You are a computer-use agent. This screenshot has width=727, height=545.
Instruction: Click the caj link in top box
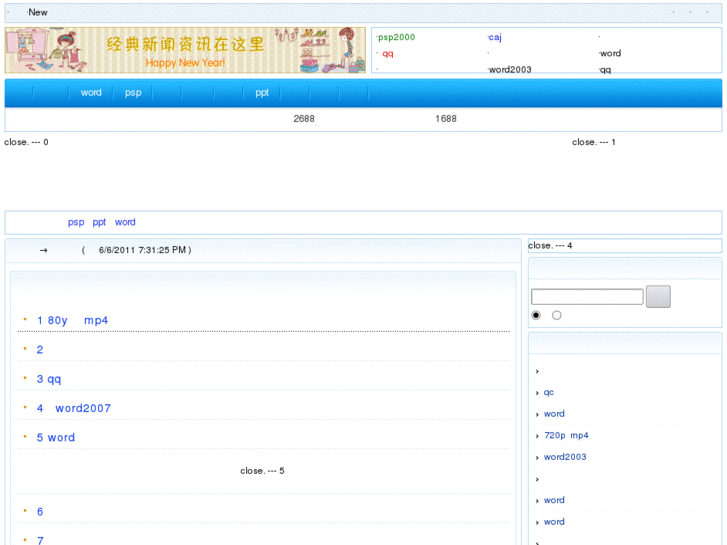pos(495,37)
